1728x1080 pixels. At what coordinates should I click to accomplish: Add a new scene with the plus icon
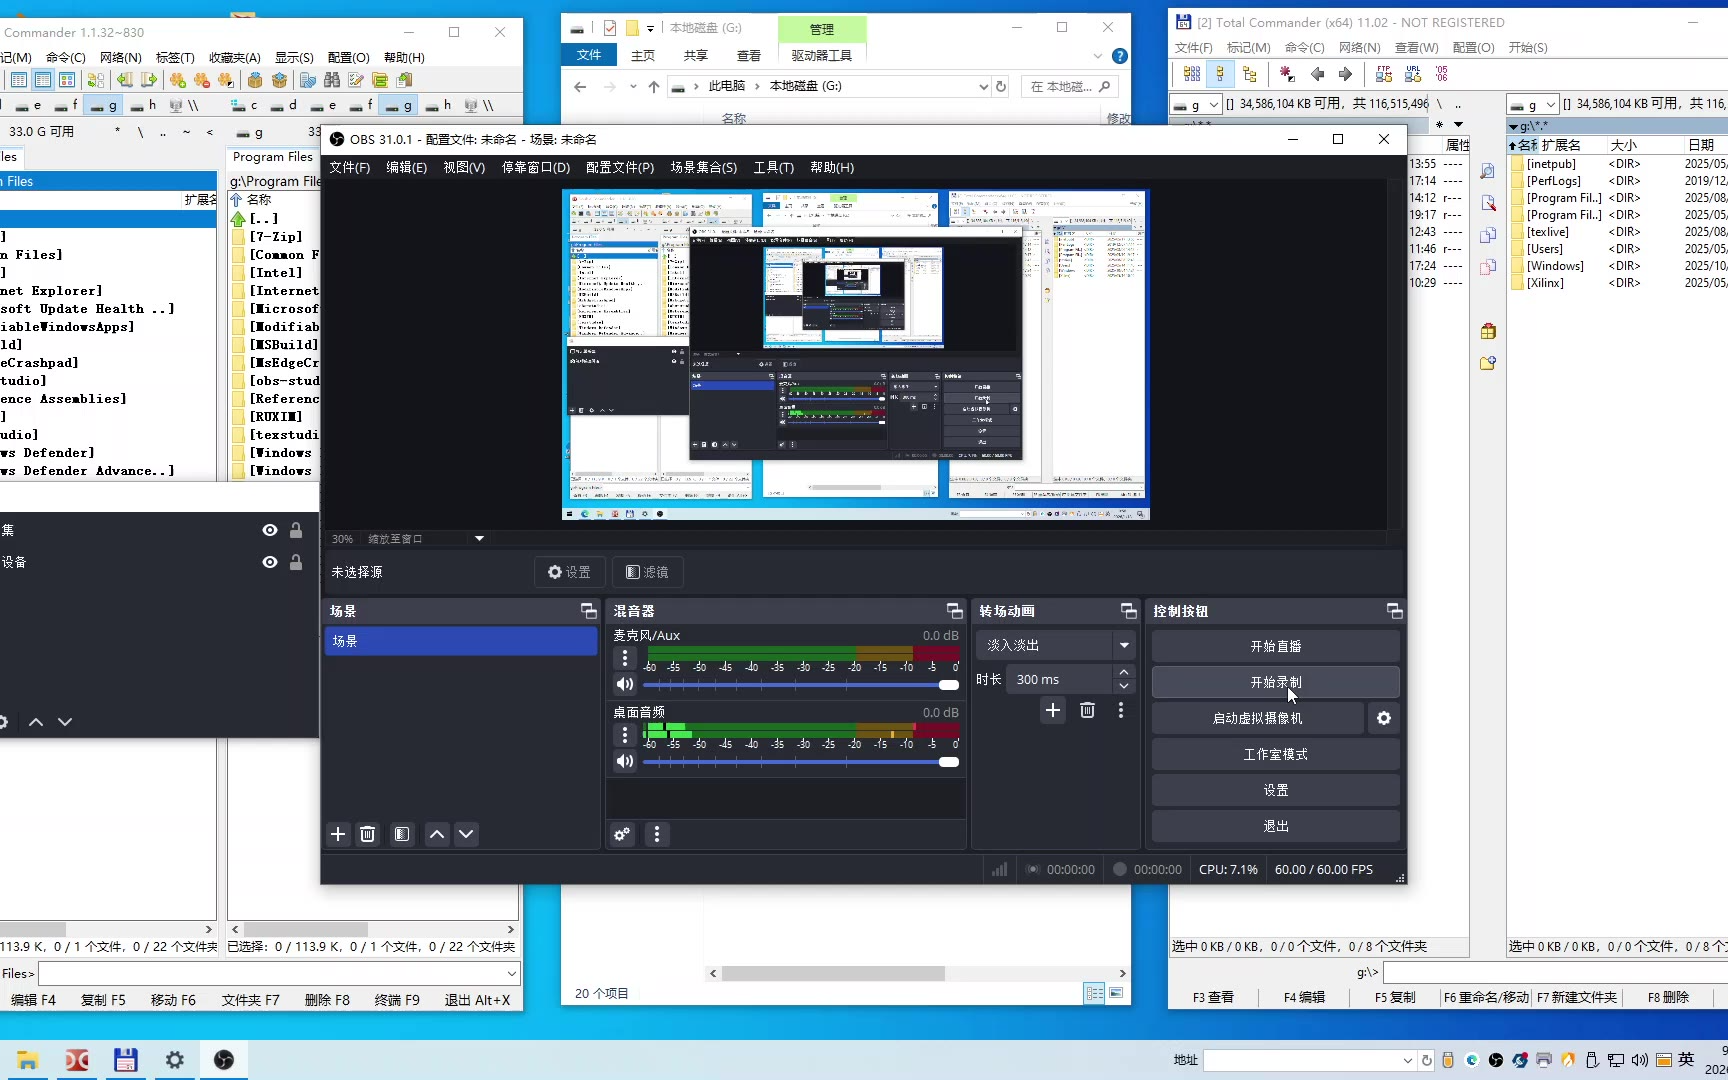point(338,834)
